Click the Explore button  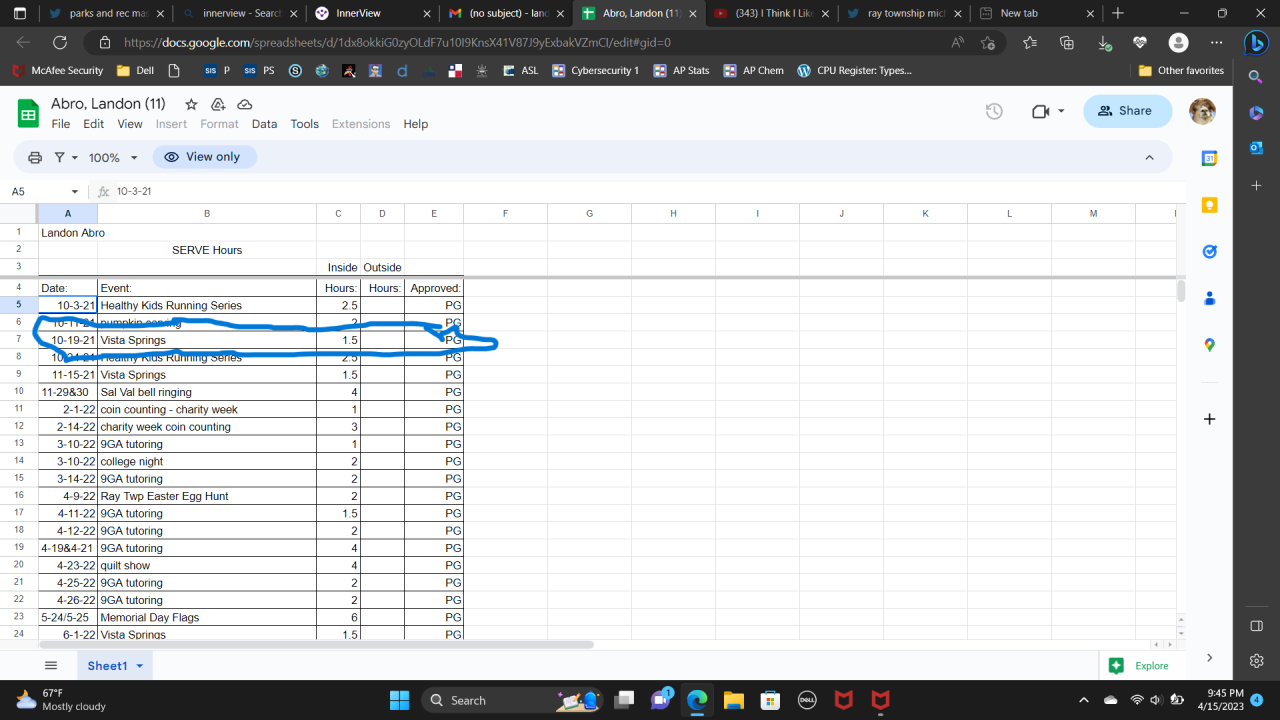click(1139, 665)
